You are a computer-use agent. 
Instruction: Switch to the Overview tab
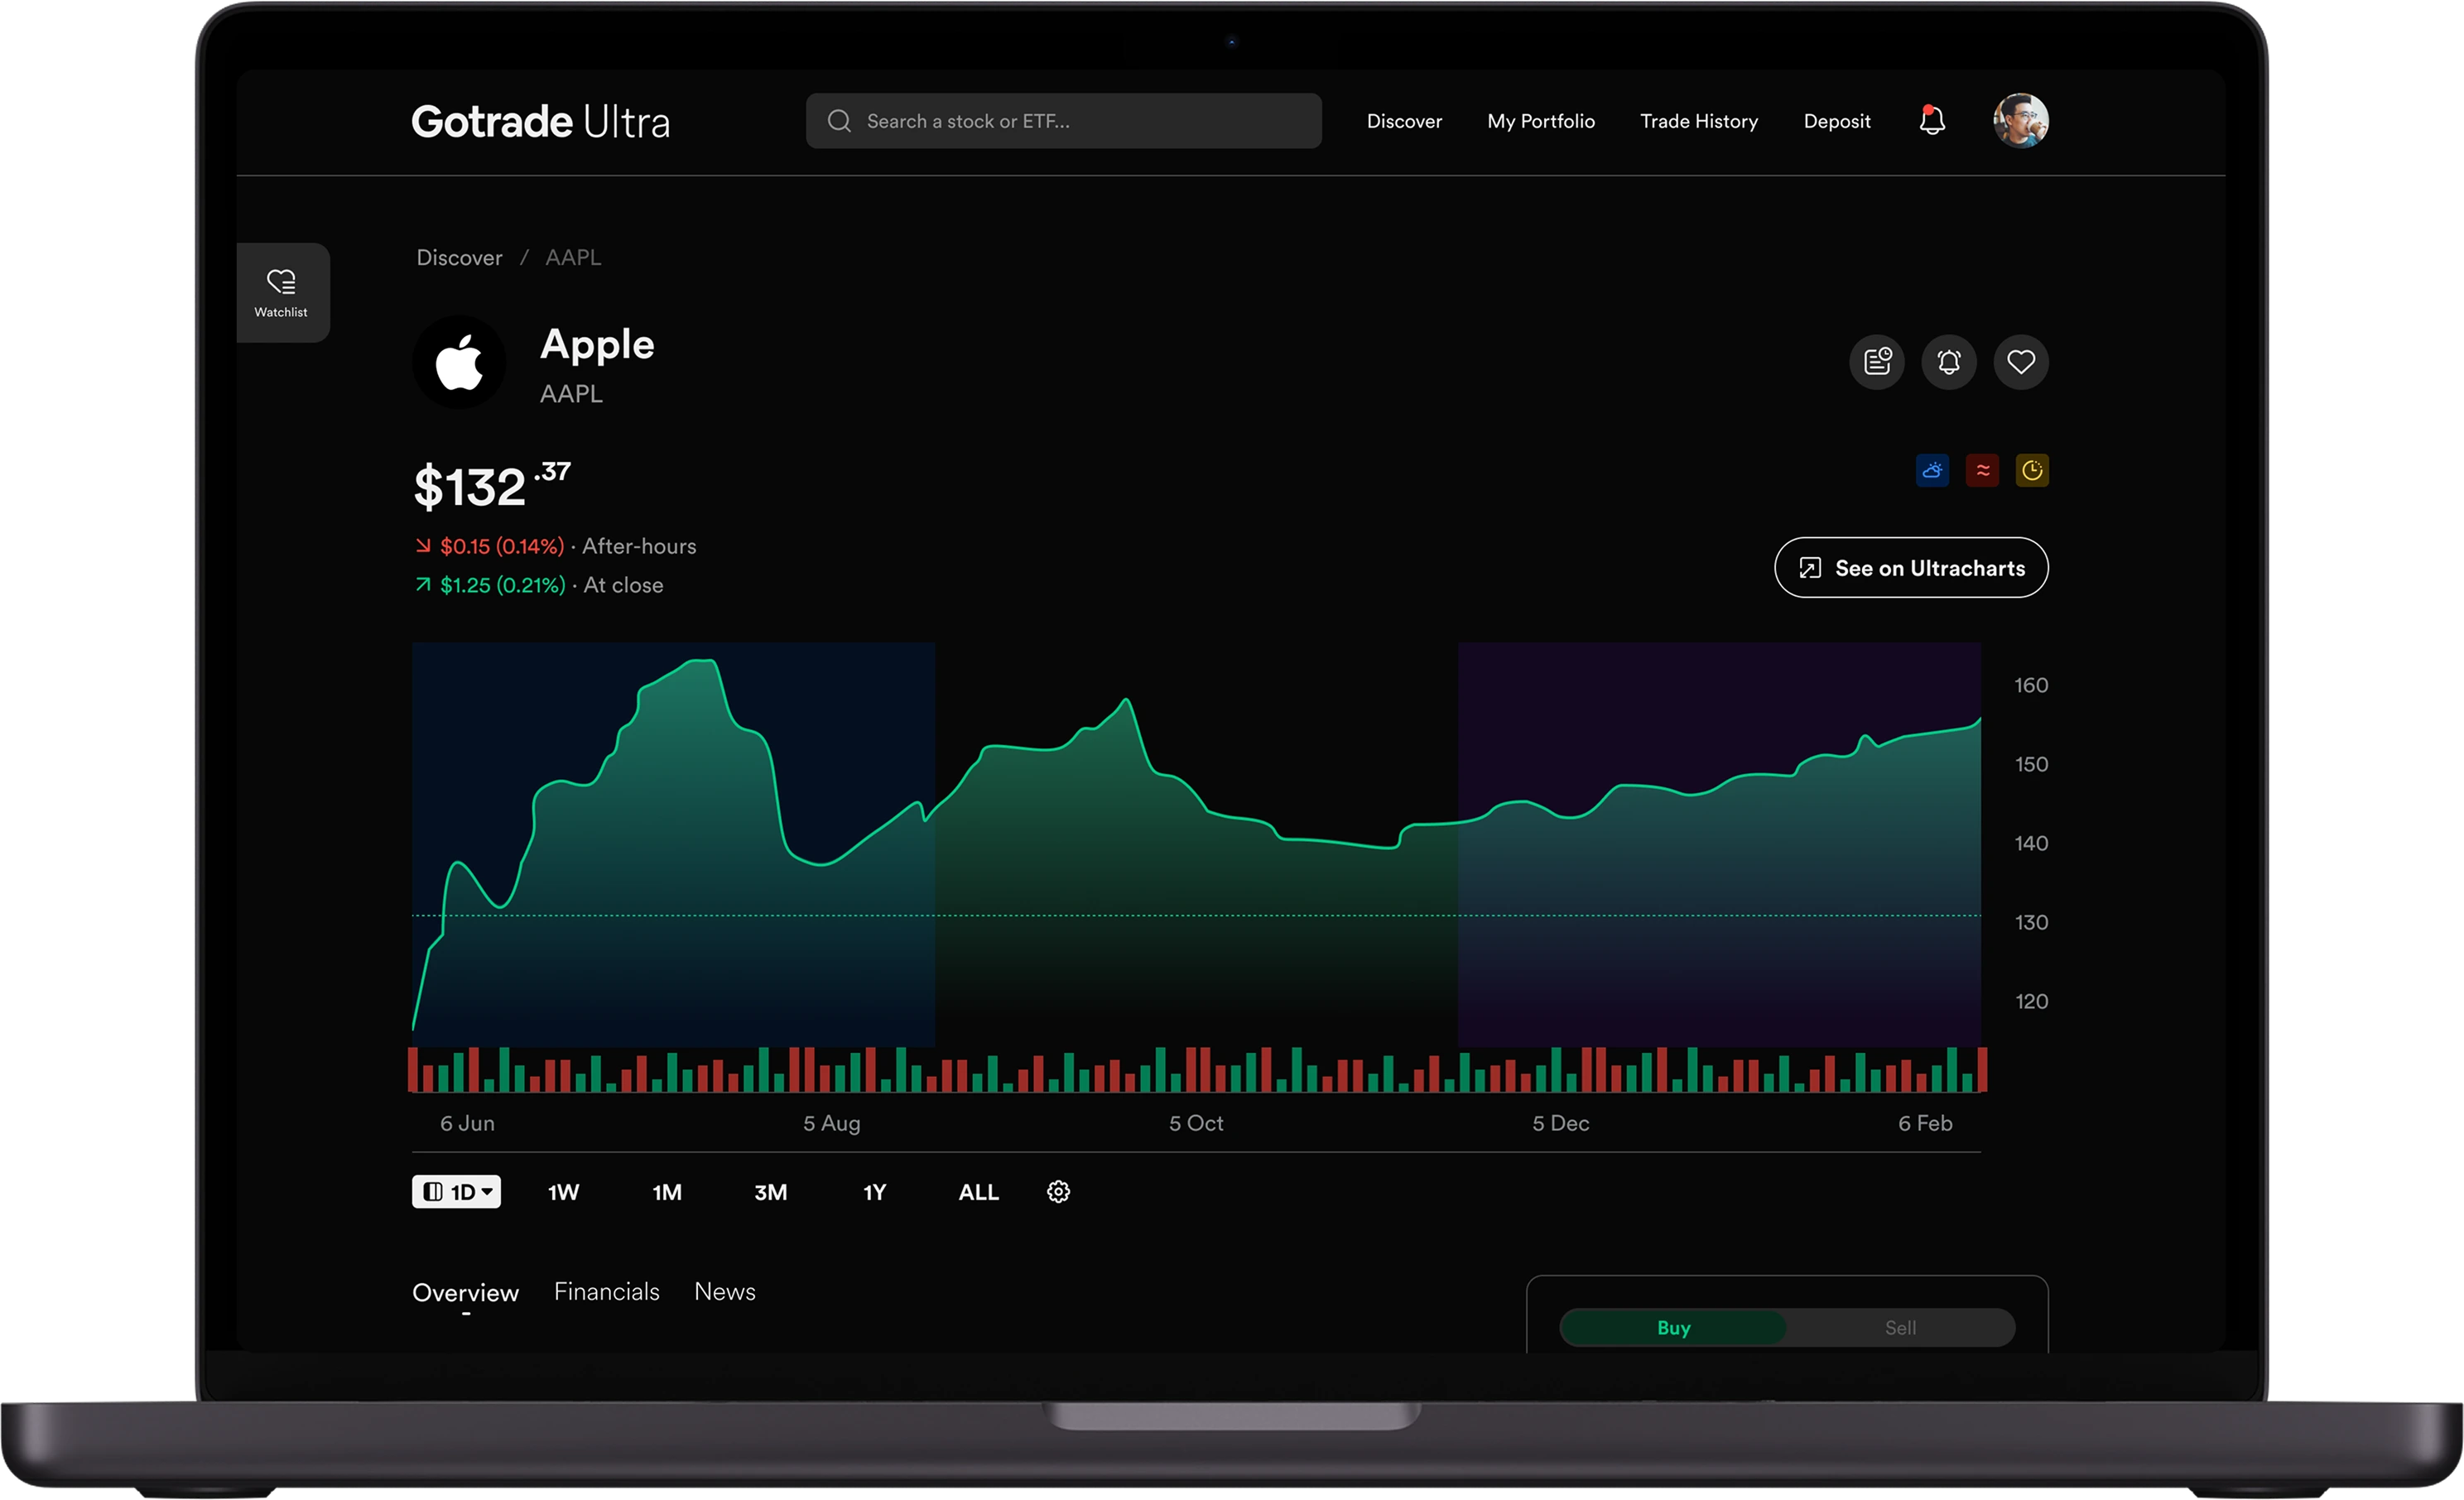pos(465,1293)
